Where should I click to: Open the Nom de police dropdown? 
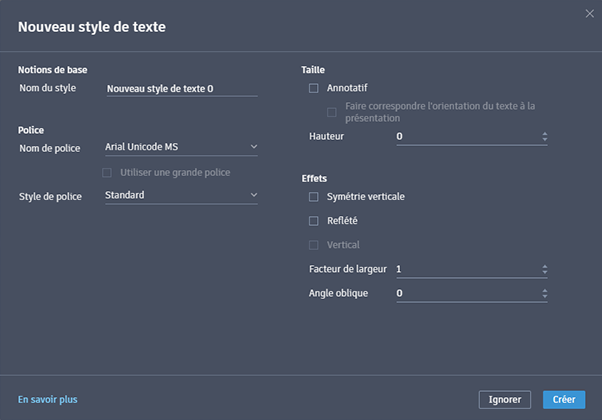[181, 147]
